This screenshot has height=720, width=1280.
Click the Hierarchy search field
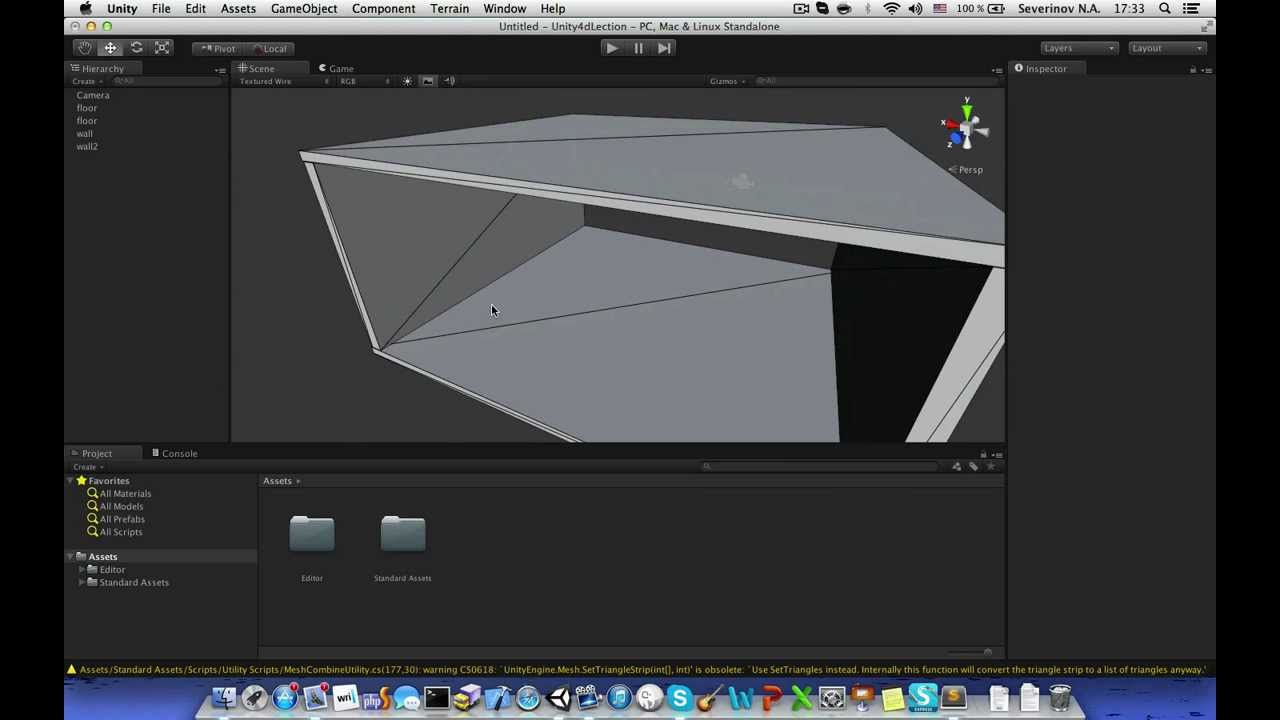point(167,81)
